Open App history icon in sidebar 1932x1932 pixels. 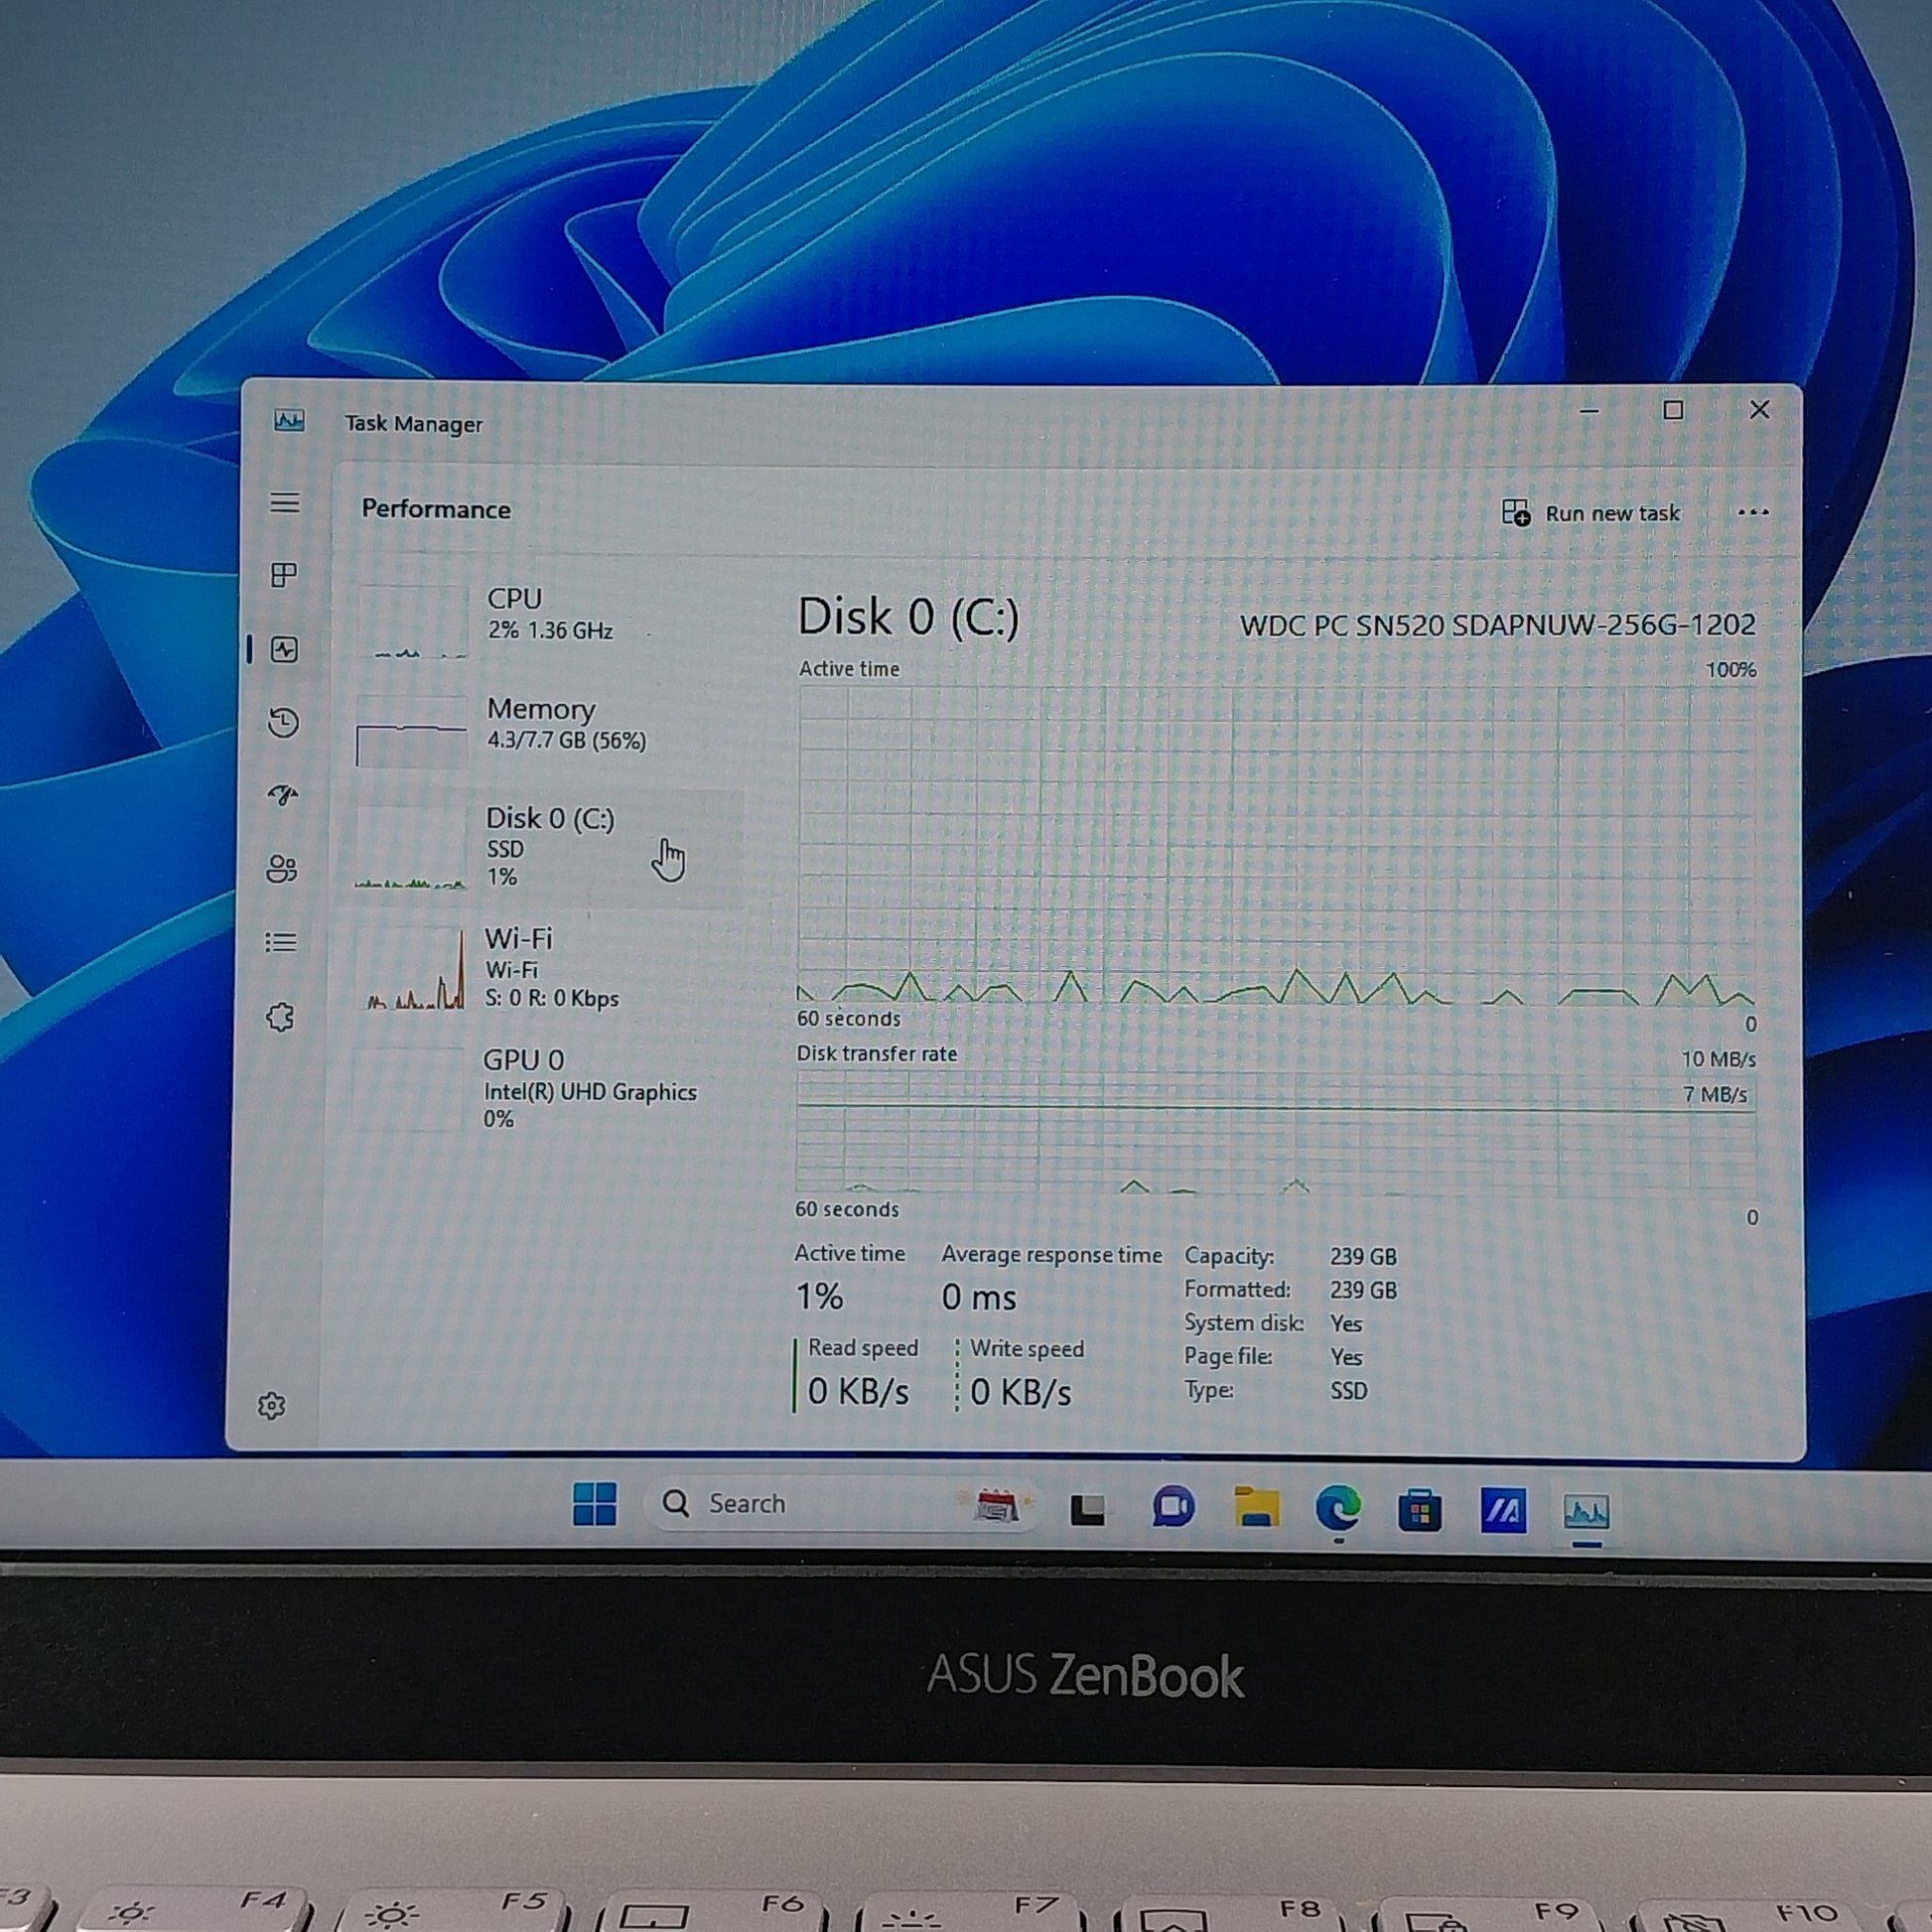pyautogui.click(x=284, y=722)
